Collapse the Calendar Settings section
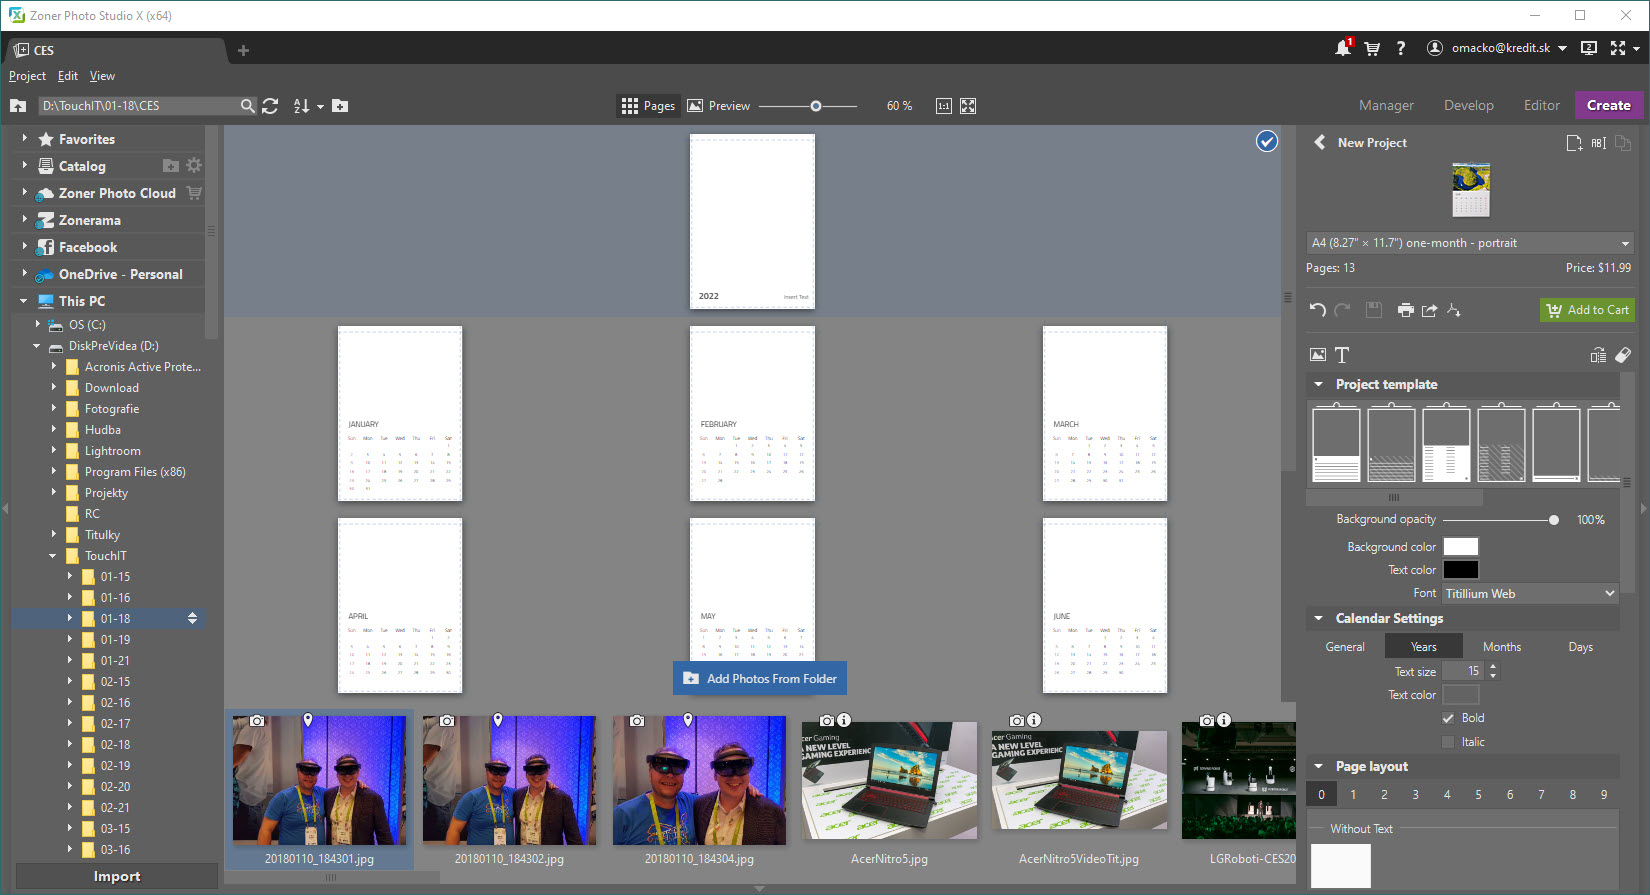Image resolution: width=1650 pixels, height=895 pixels. 1318,618
